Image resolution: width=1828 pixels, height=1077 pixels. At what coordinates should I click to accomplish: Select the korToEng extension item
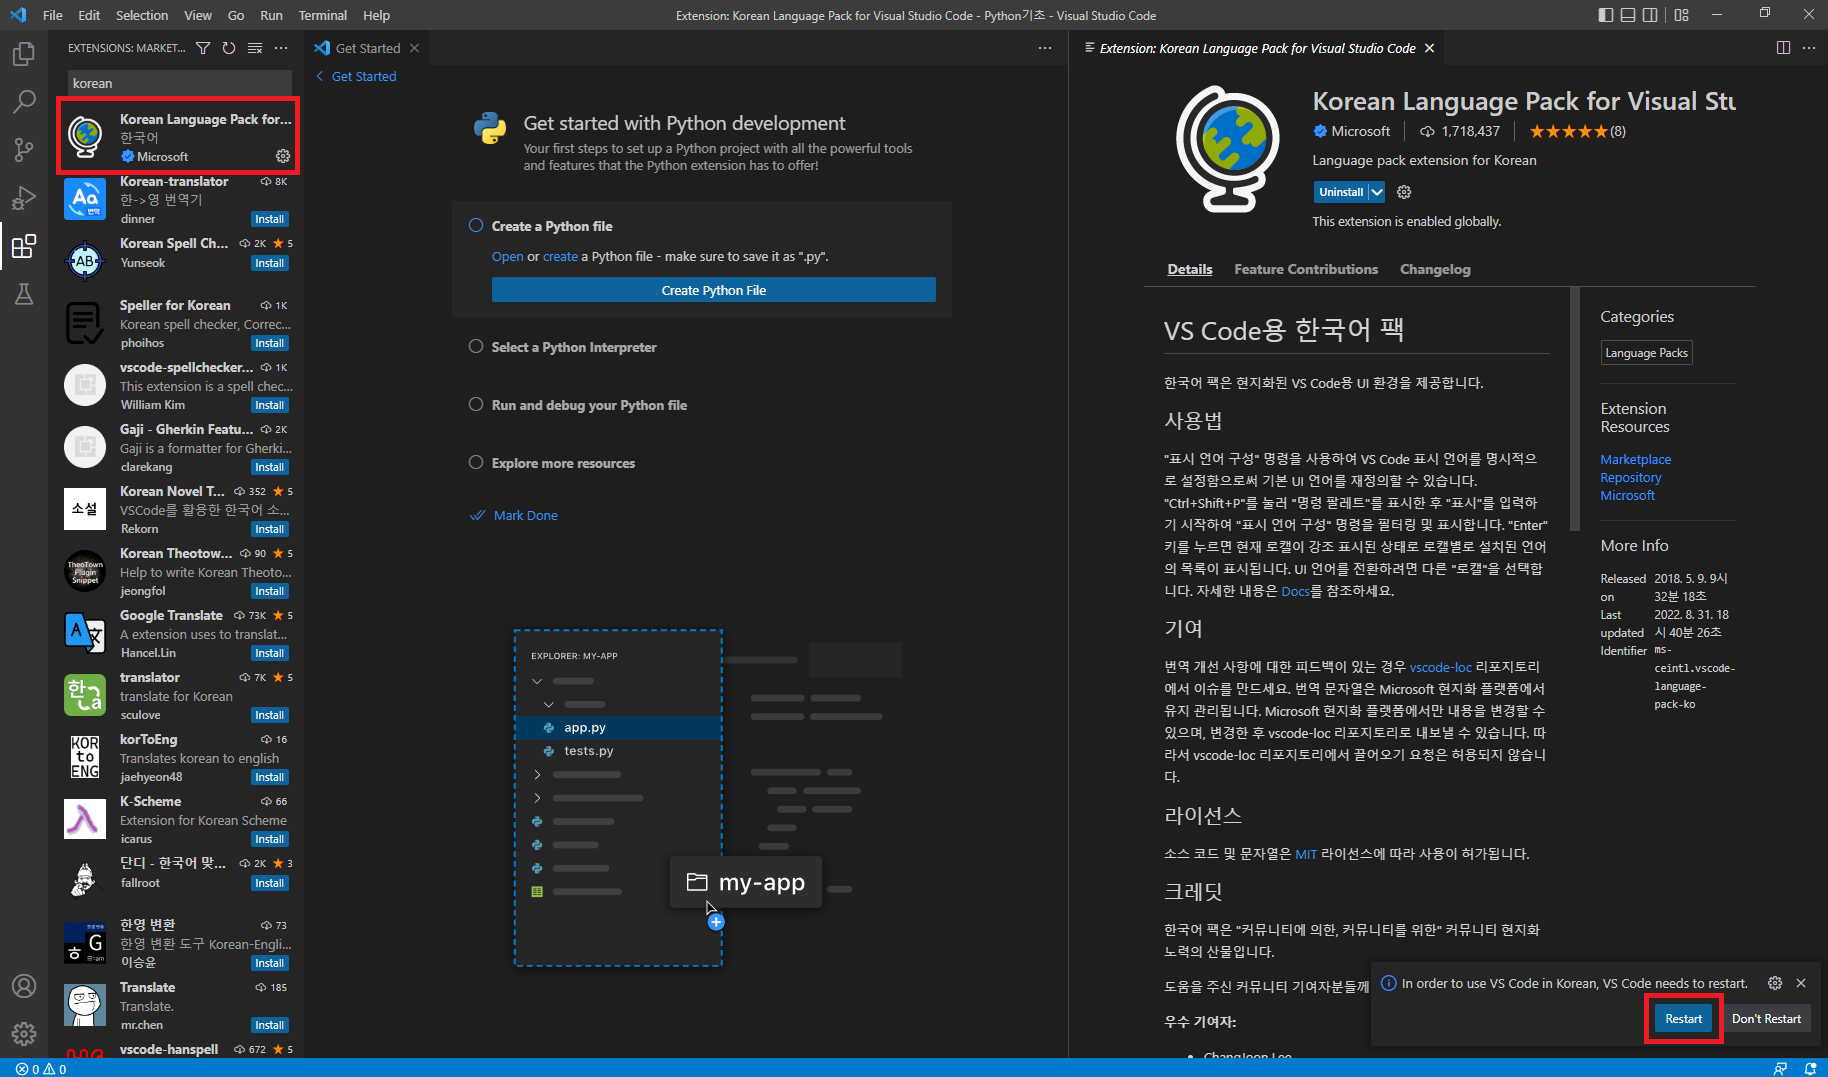click(x=178, y=758)
